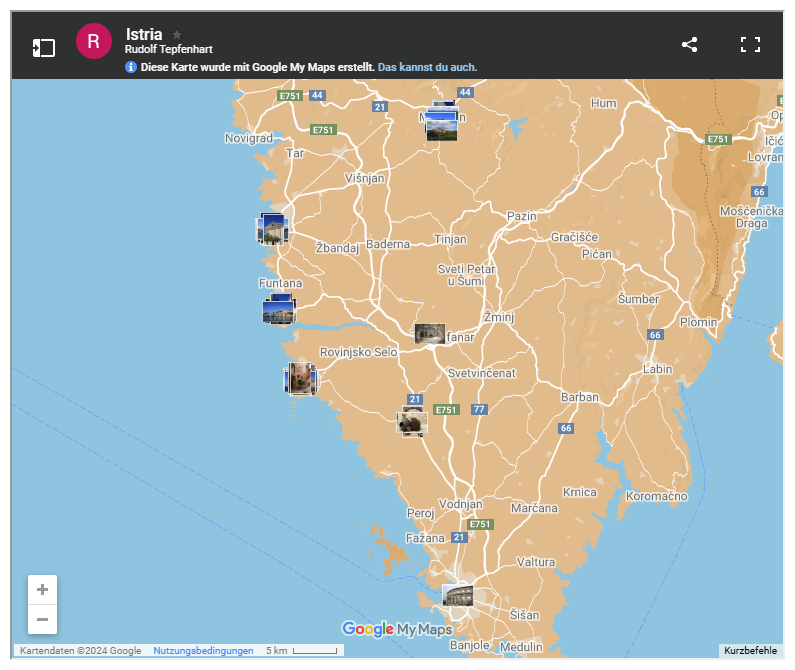Click the Istria map title
The height and width of the screenshot is (670, 795).
tap(144, 34)
